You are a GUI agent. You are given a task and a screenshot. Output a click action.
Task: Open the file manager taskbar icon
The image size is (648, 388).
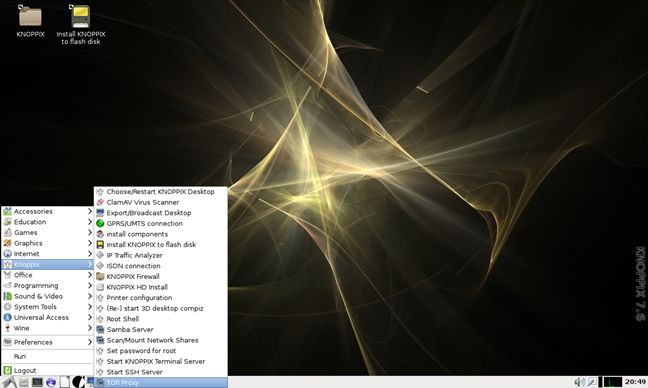24,382
